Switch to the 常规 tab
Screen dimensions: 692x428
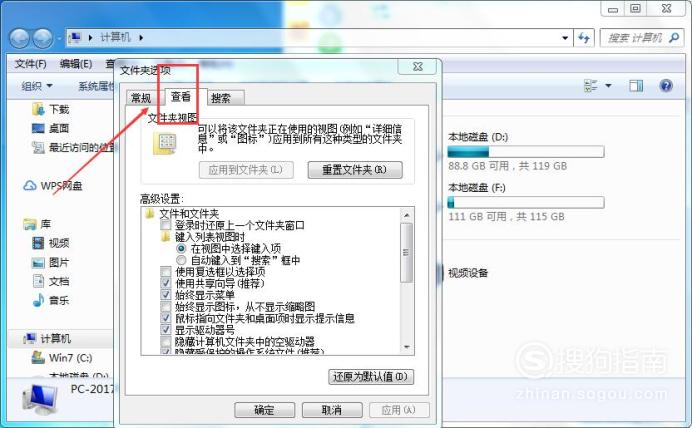pyautogui.click(x=141, y=98)
